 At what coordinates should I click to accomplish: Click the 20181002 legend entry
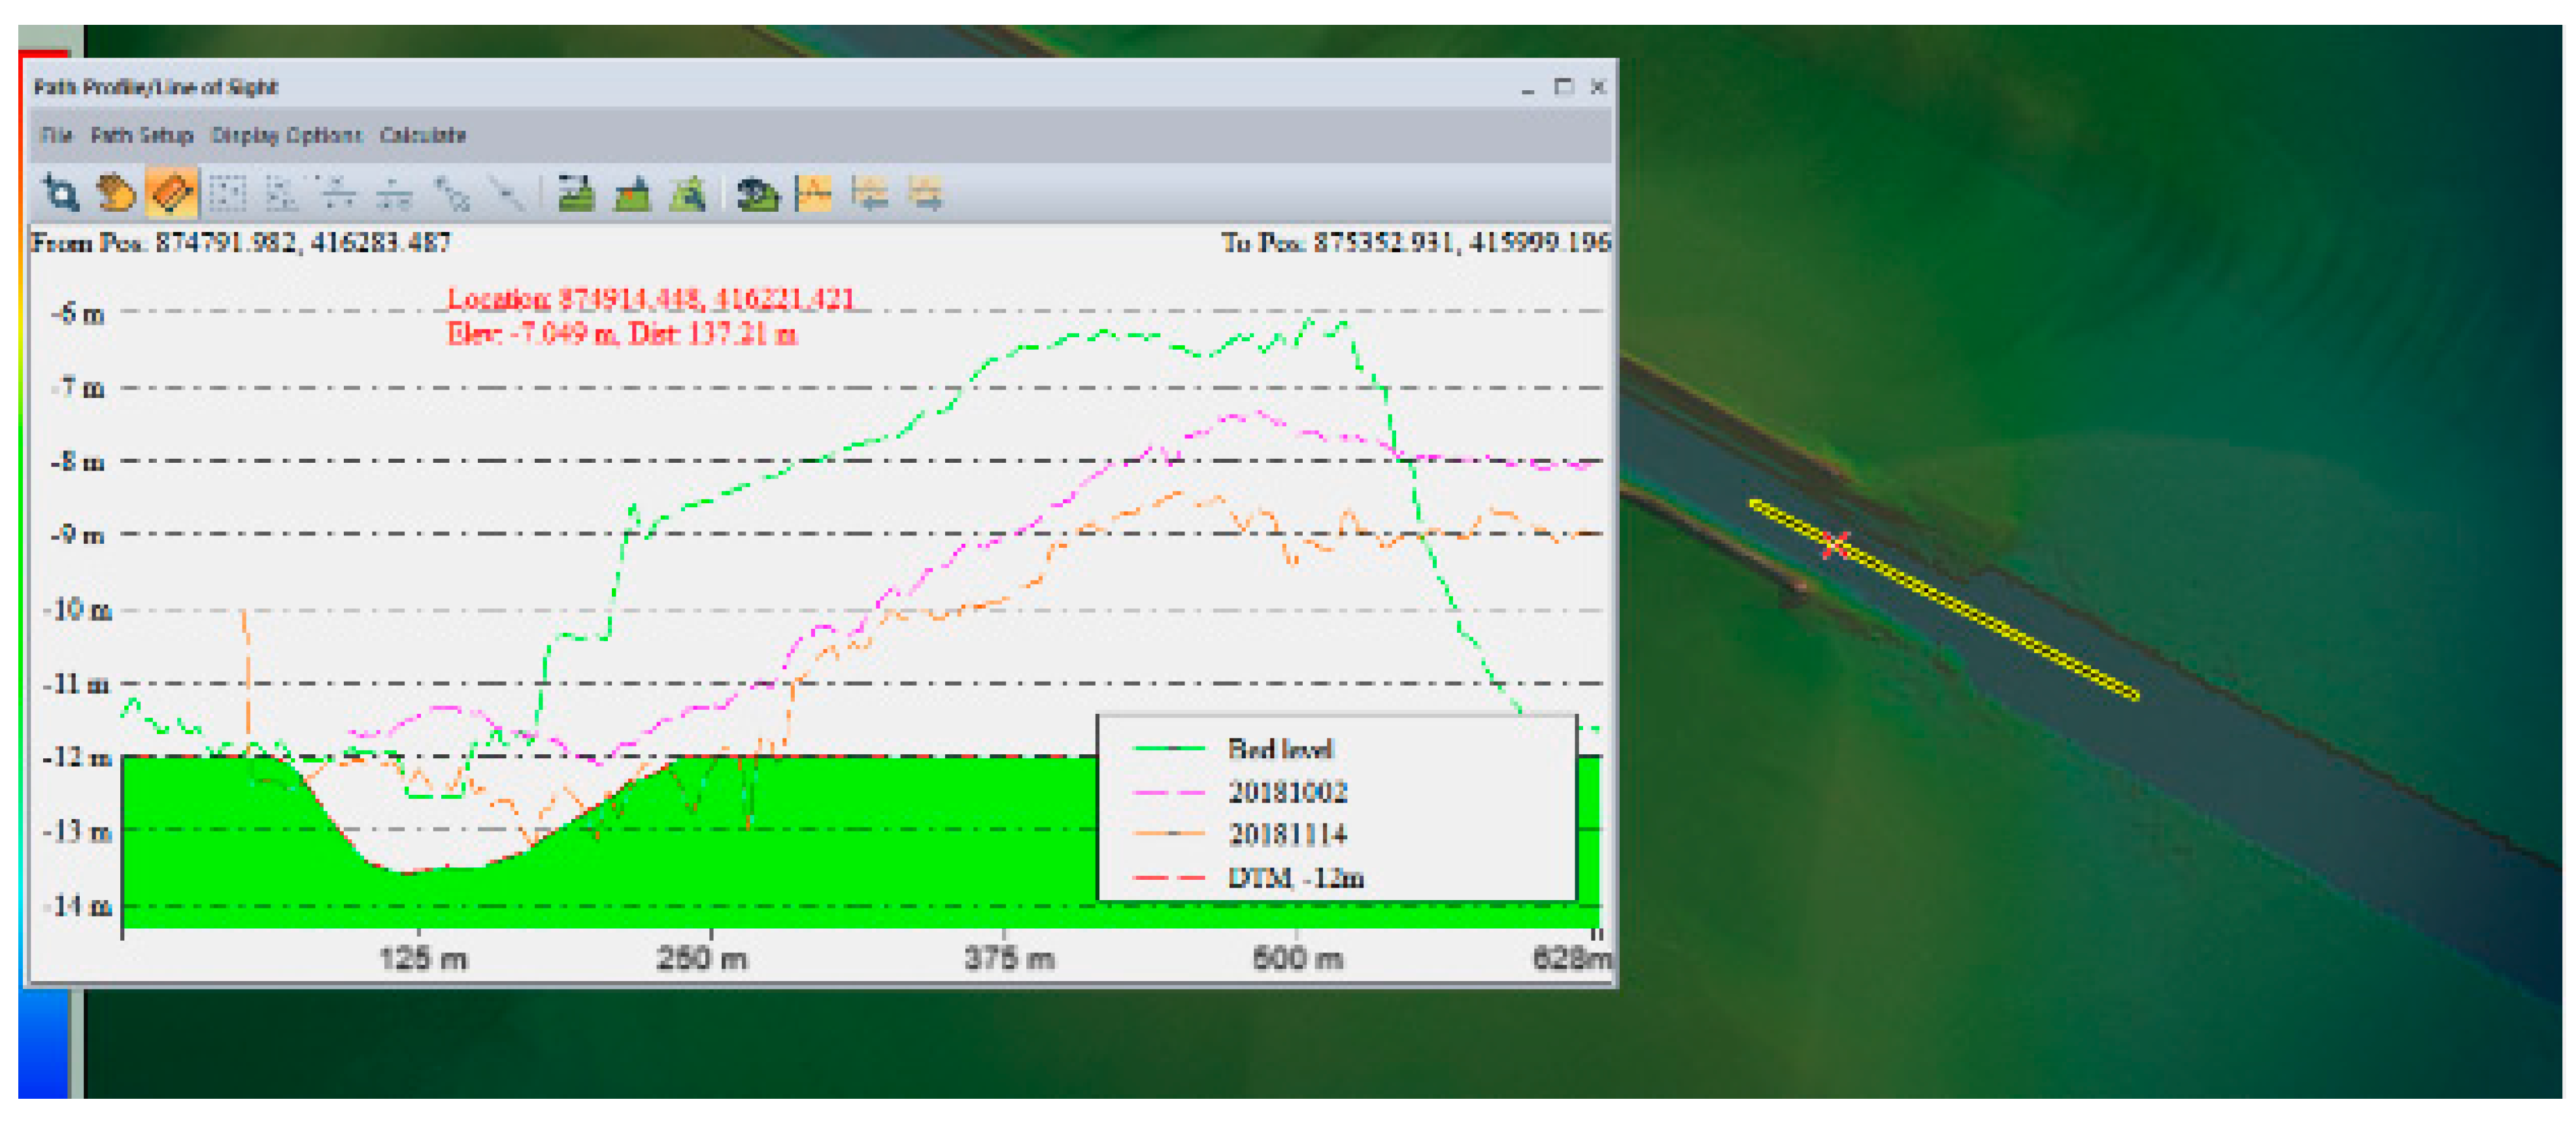point(1287,792)
